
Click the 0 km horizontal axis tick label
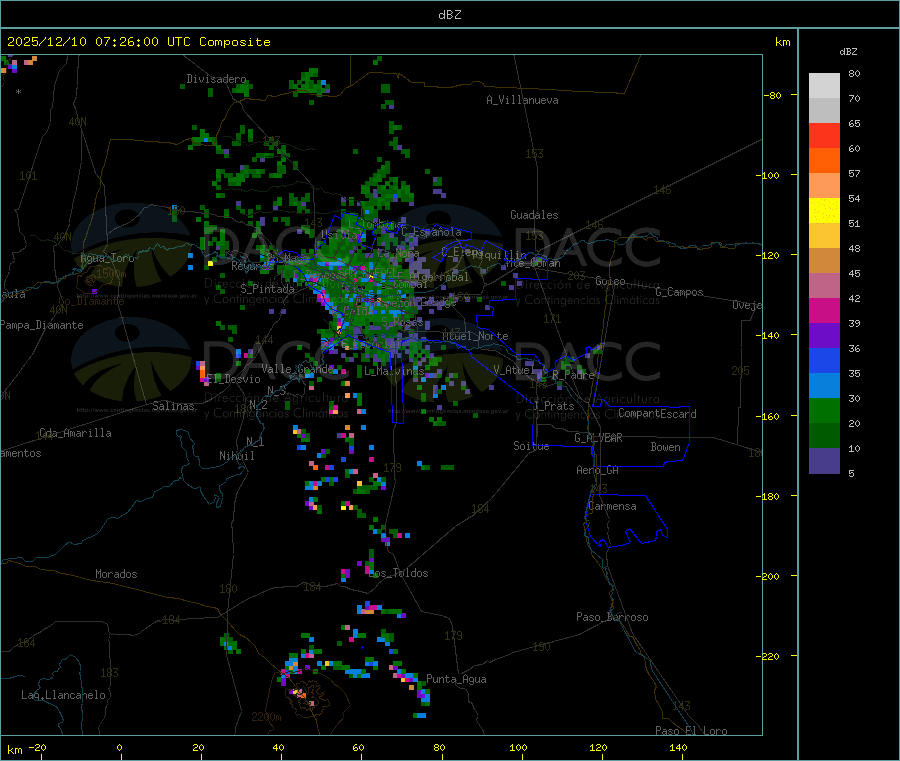119,747
